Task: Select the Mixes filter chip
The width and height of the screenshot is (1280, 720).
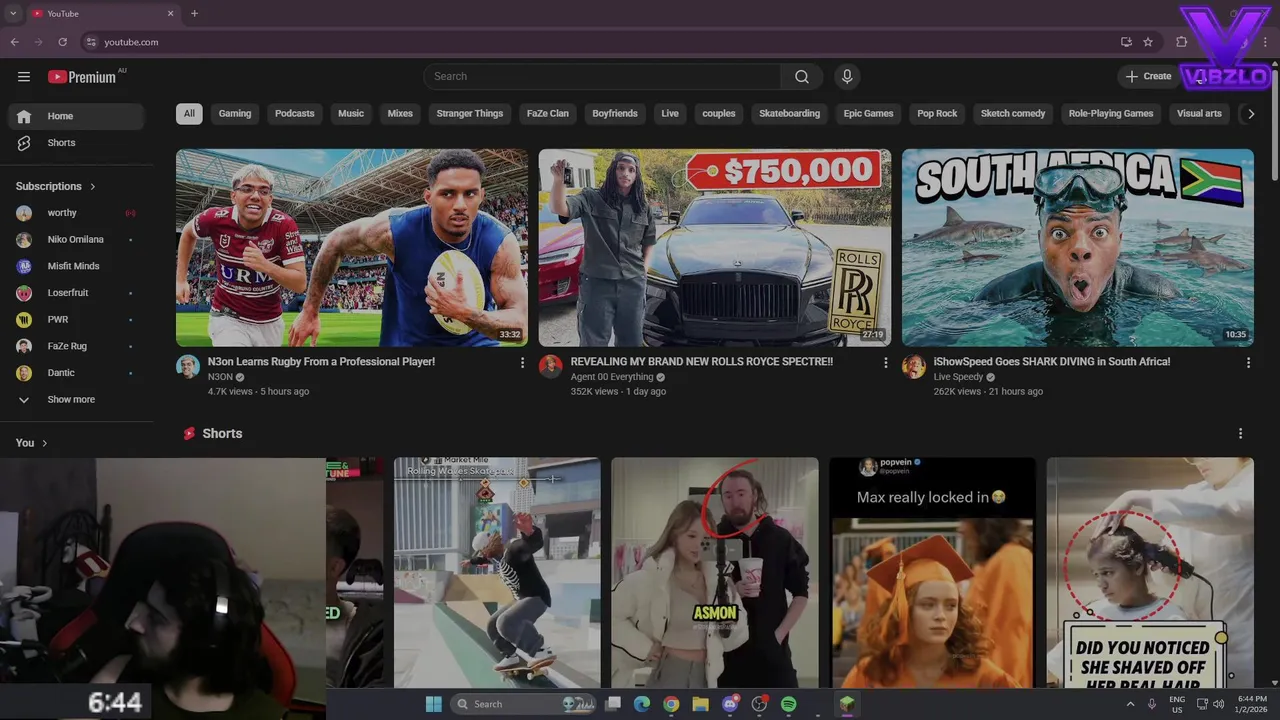Action: [400, 114]
